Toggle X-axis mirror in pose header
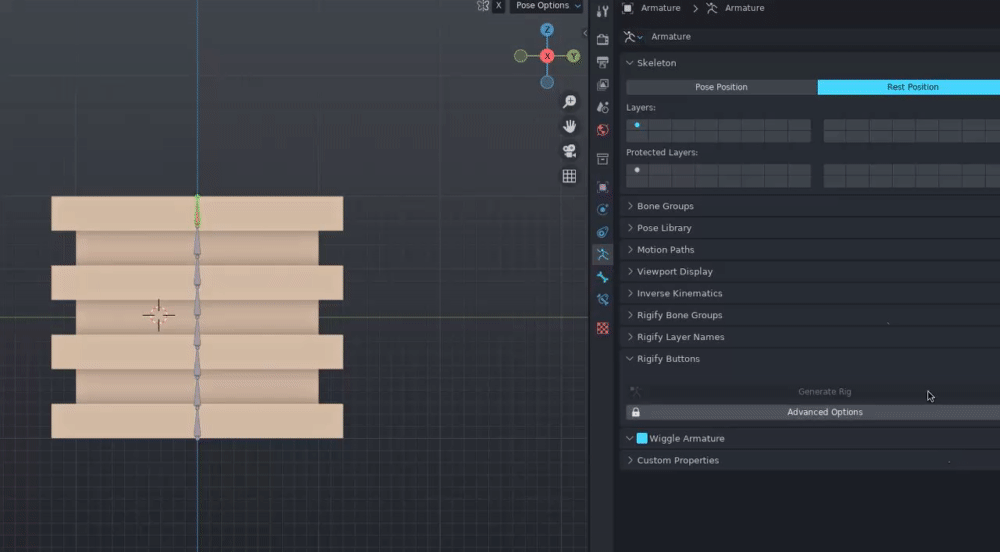 pyautogui.click(x=499, y=6)
